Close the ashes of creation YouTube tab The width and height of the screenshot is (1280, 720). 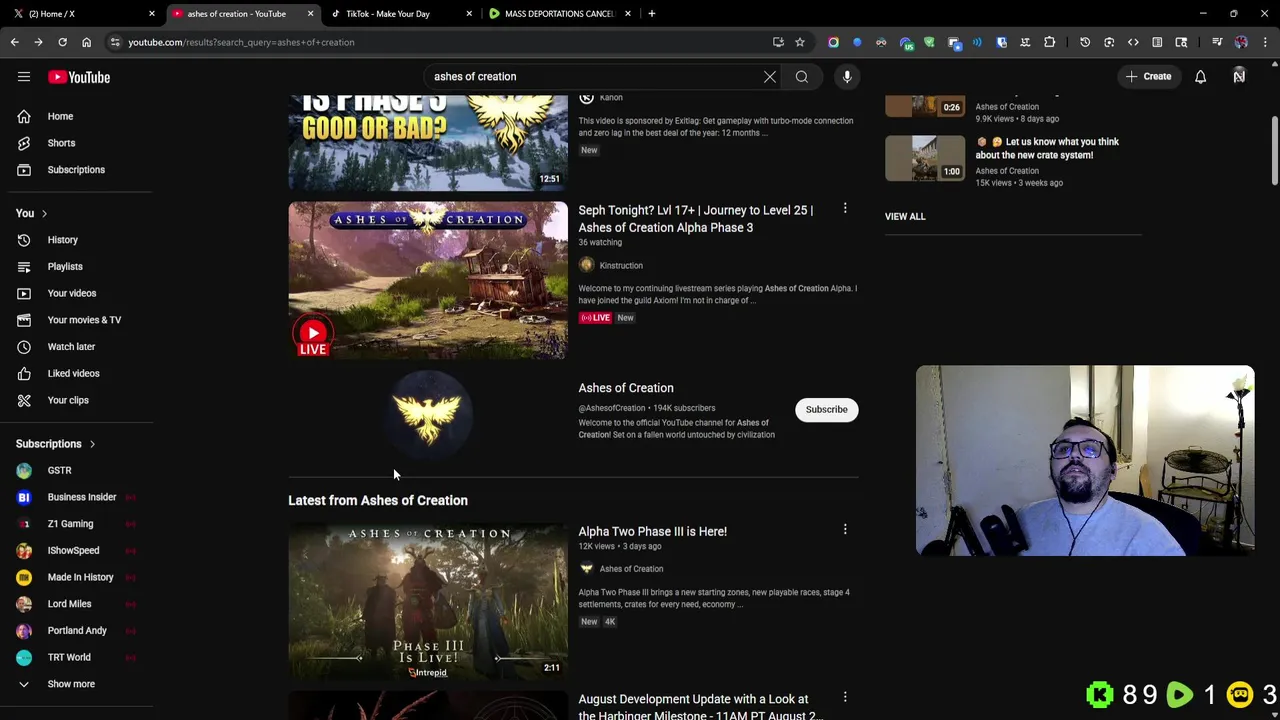tap(310, 14)
